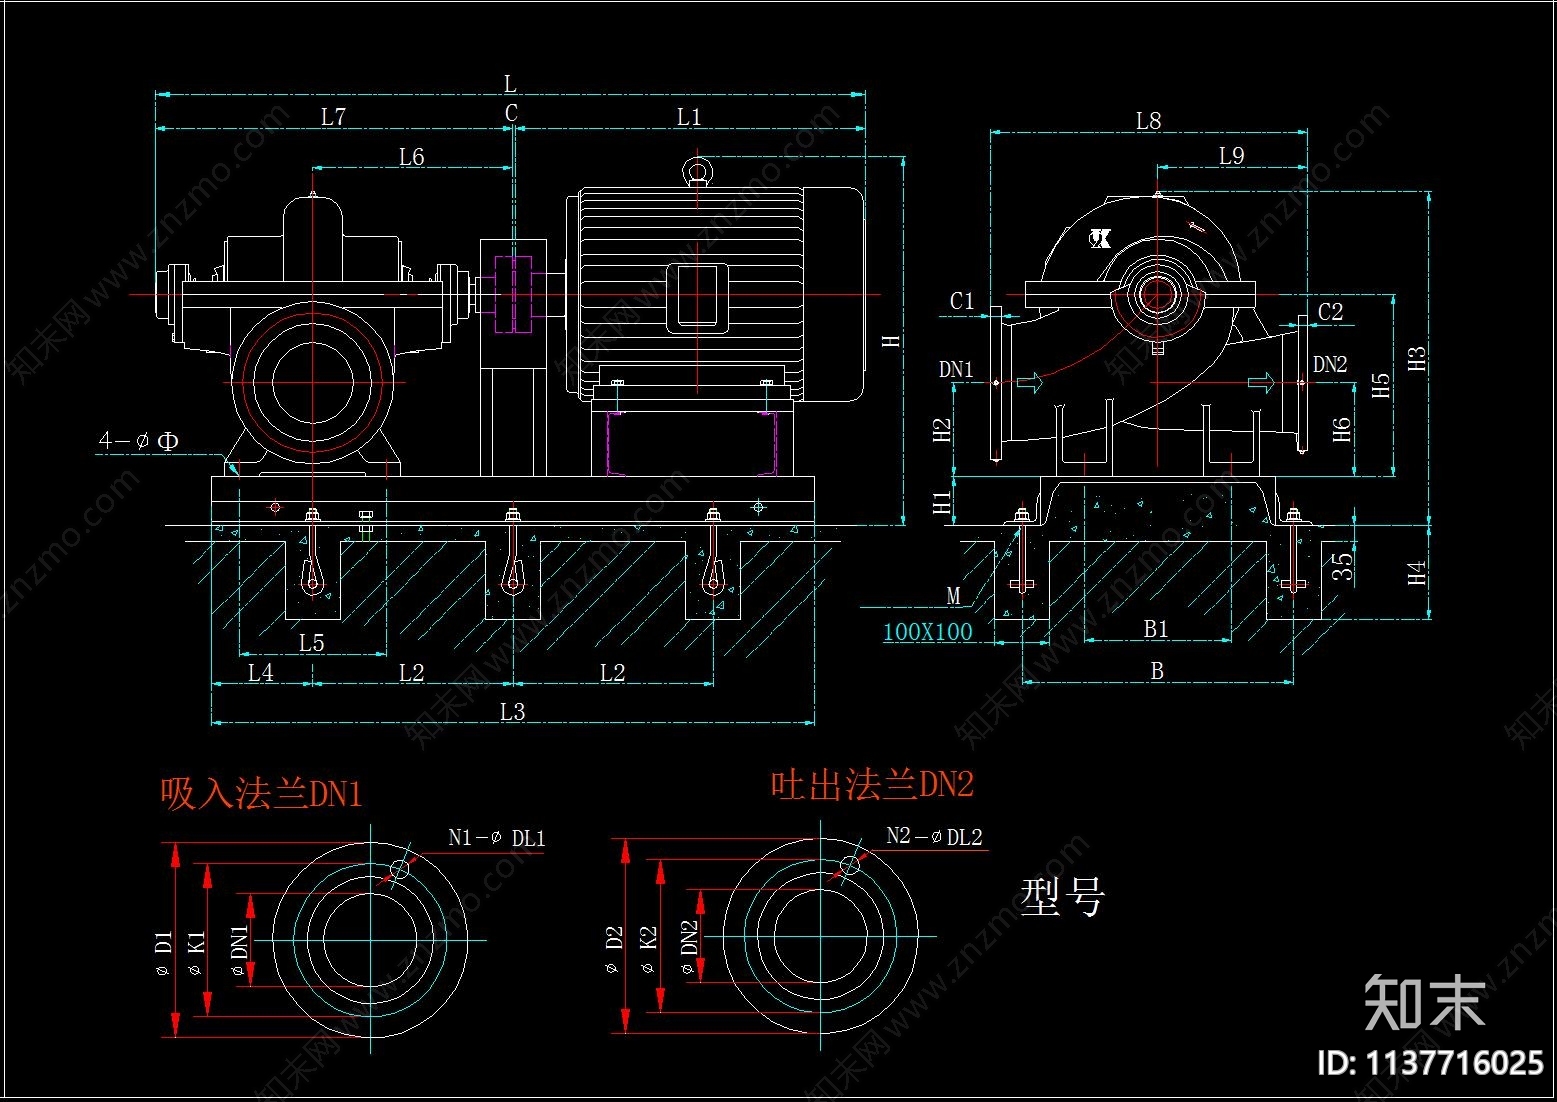Select the L9 dimension label
The width and height of the screenshot is (1557, 1102).
[x=1232, y=156]
